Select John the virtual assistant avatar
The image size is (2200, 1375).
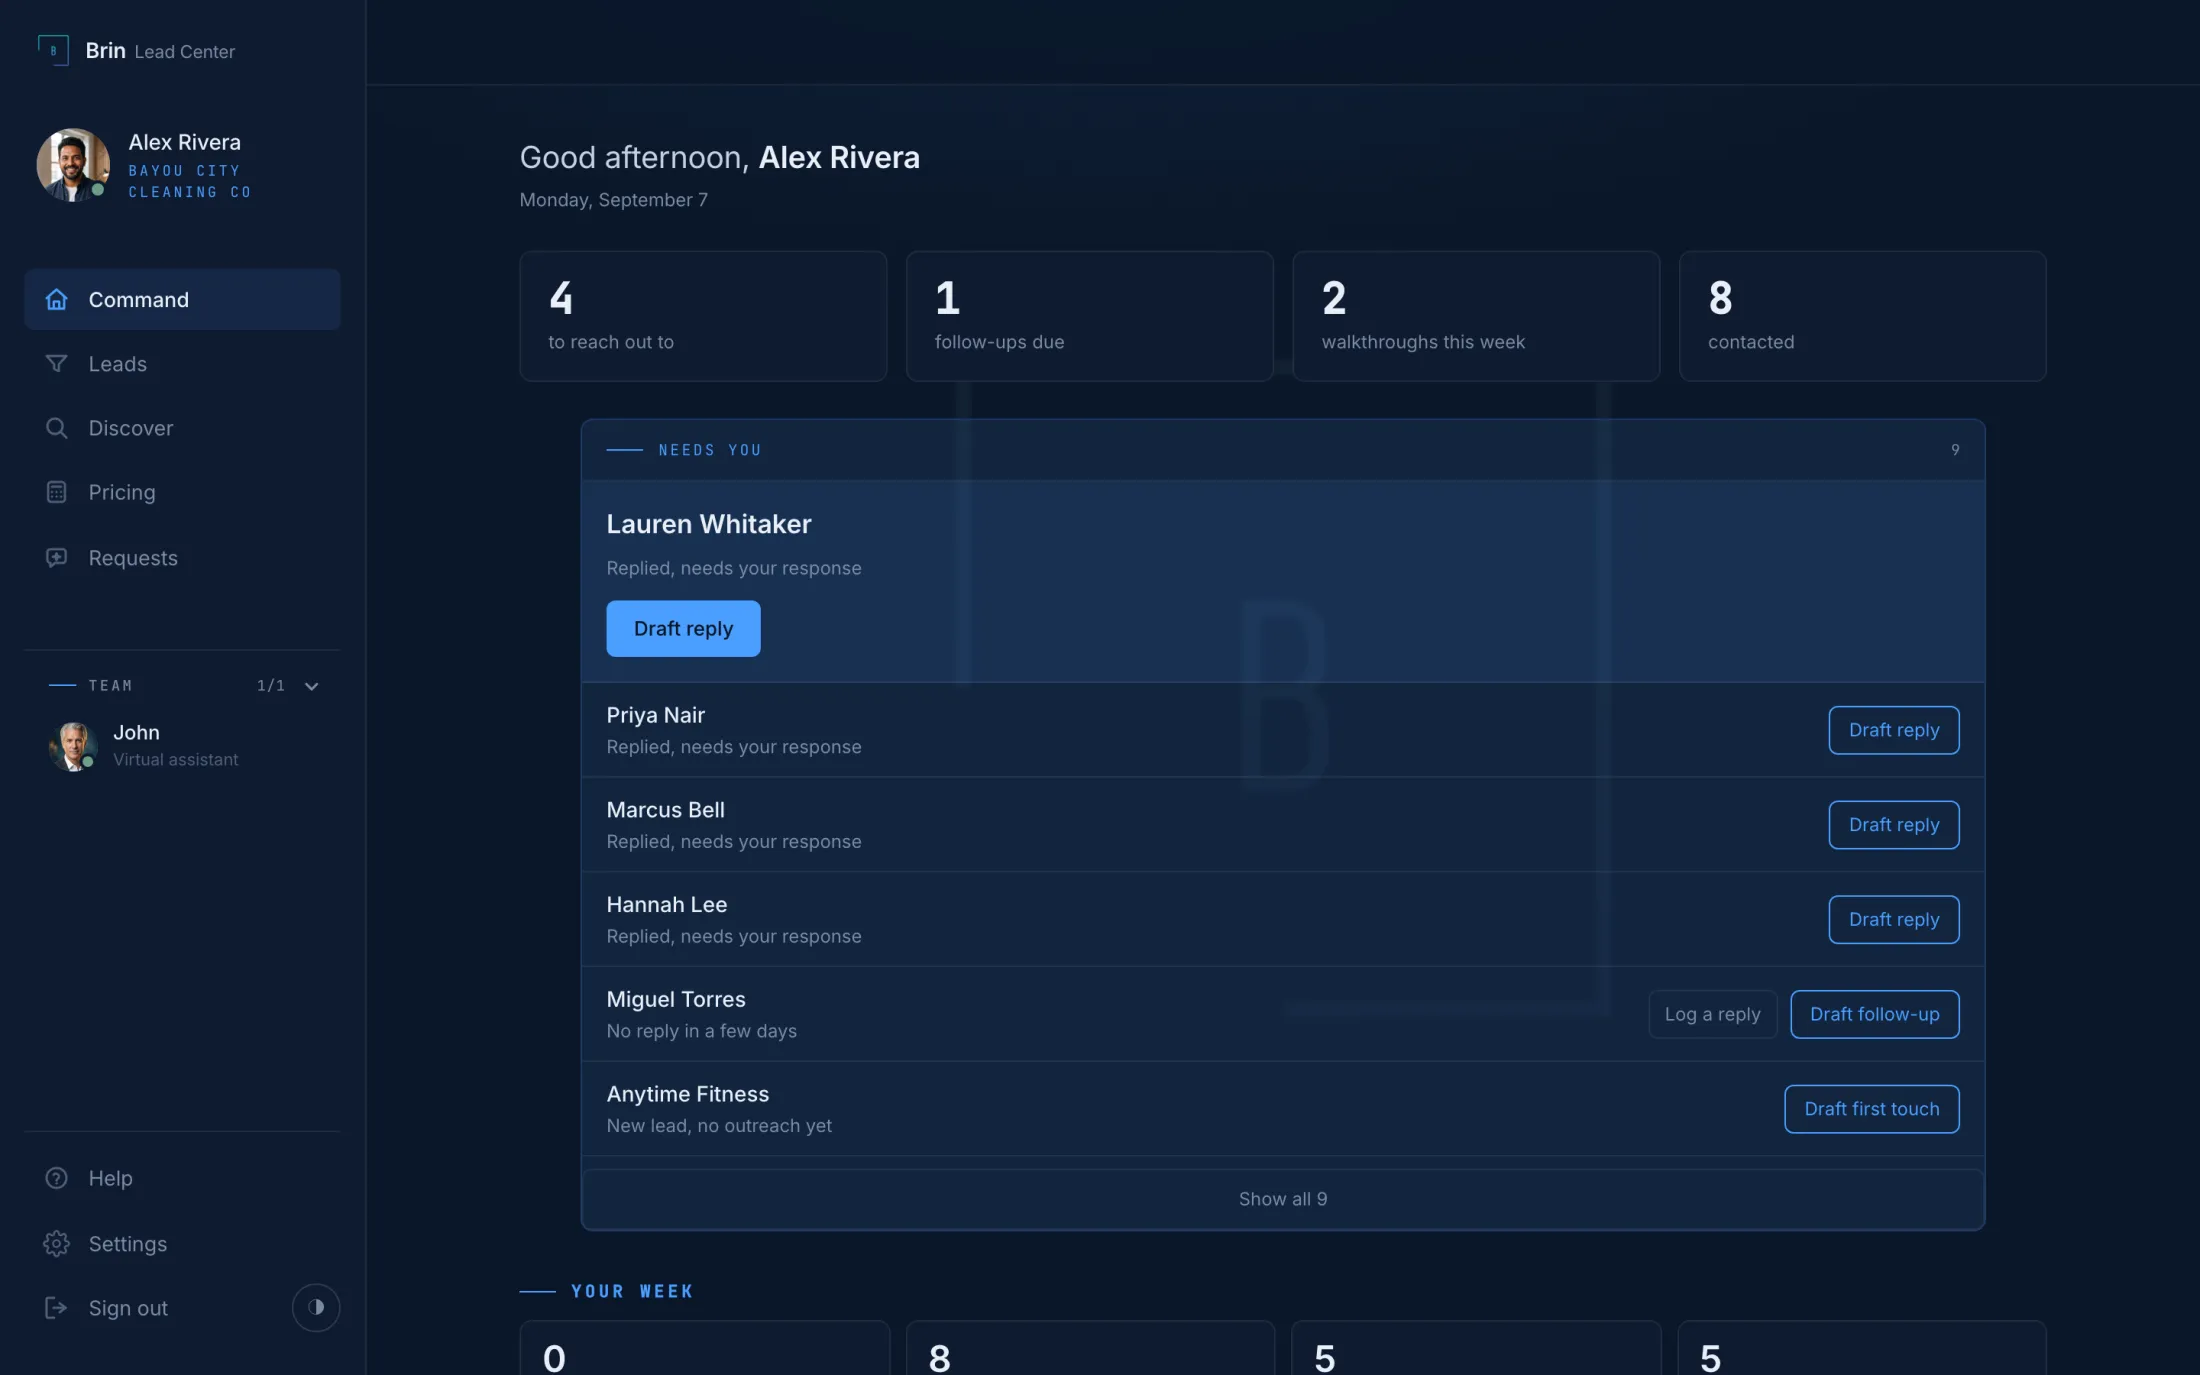point(73,746)
